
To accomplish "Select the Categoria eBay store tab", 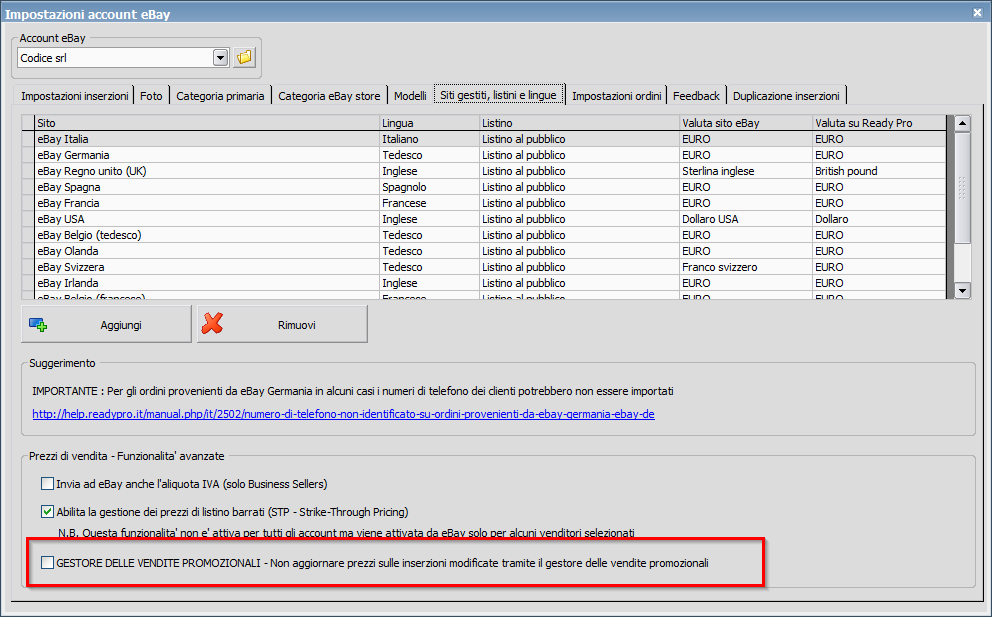I will [x=329, y=96].
